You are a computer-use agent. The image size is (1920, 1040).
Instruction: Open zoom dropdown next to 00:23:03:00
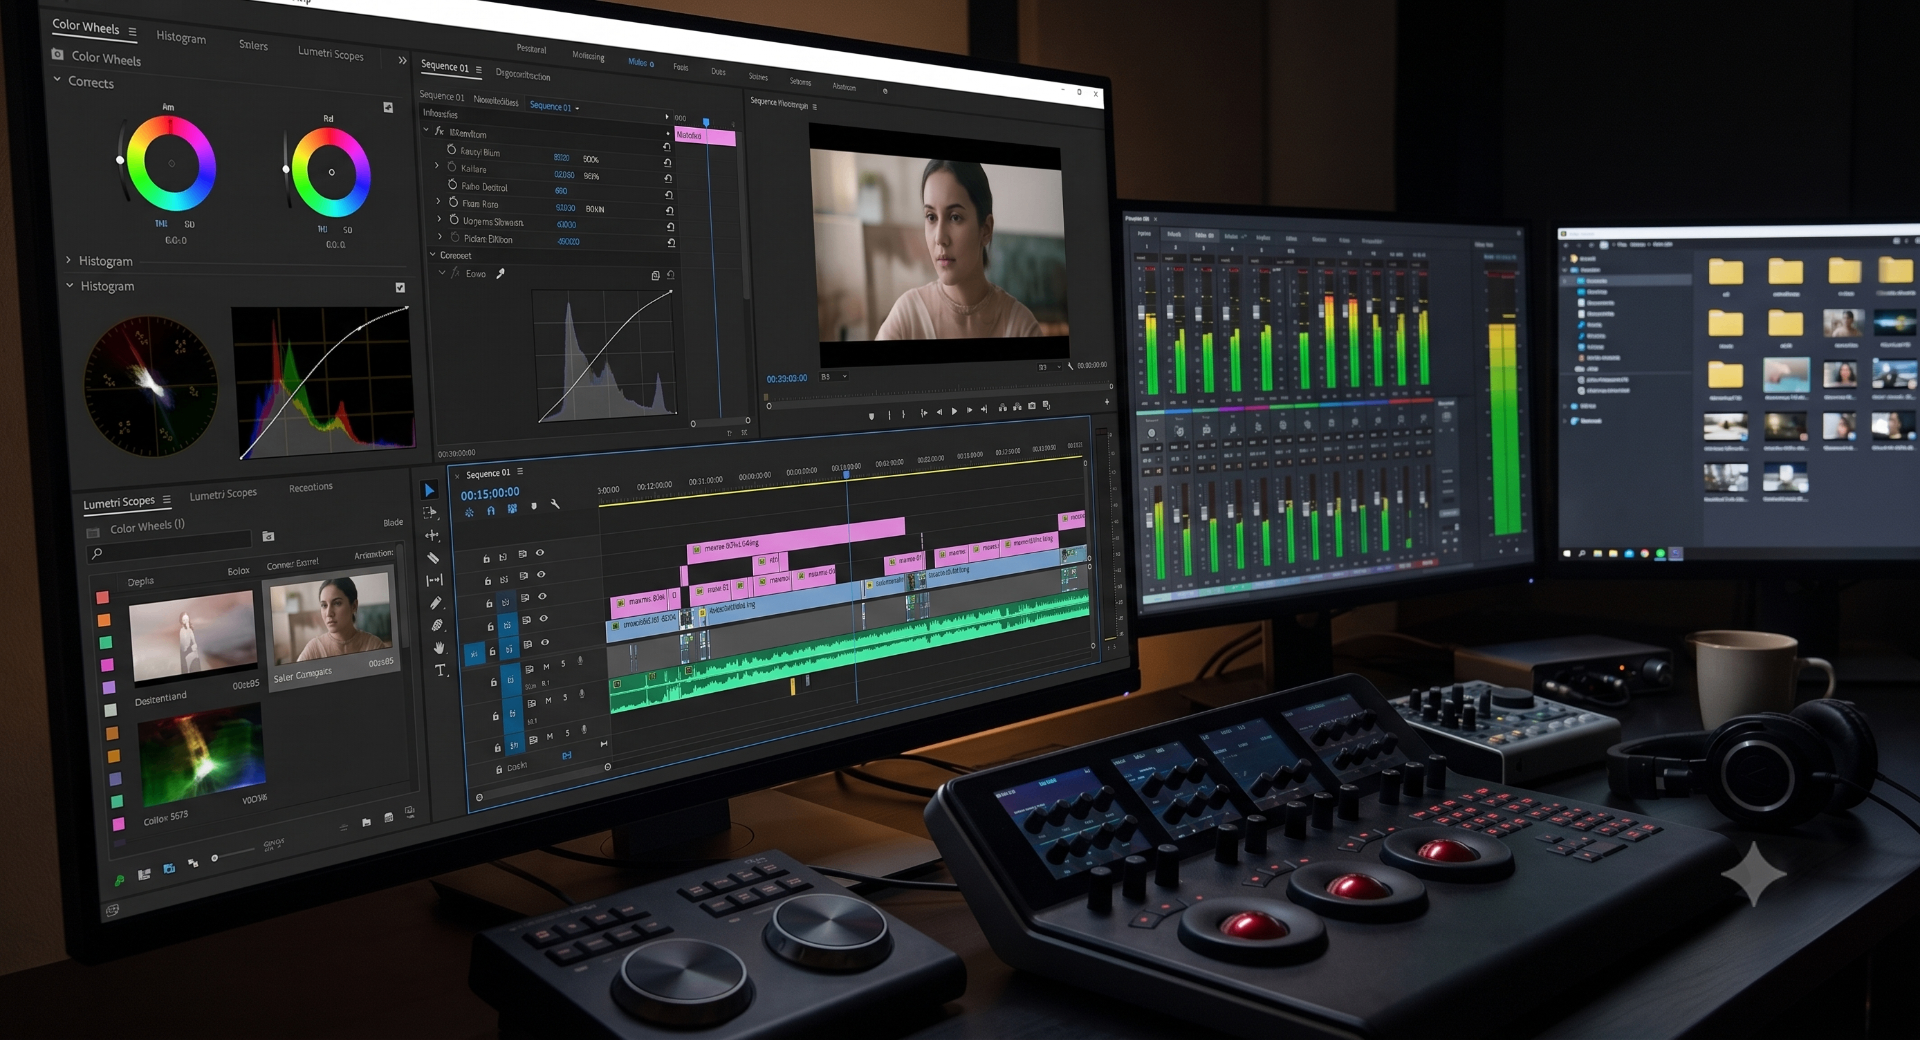[834, 377]
